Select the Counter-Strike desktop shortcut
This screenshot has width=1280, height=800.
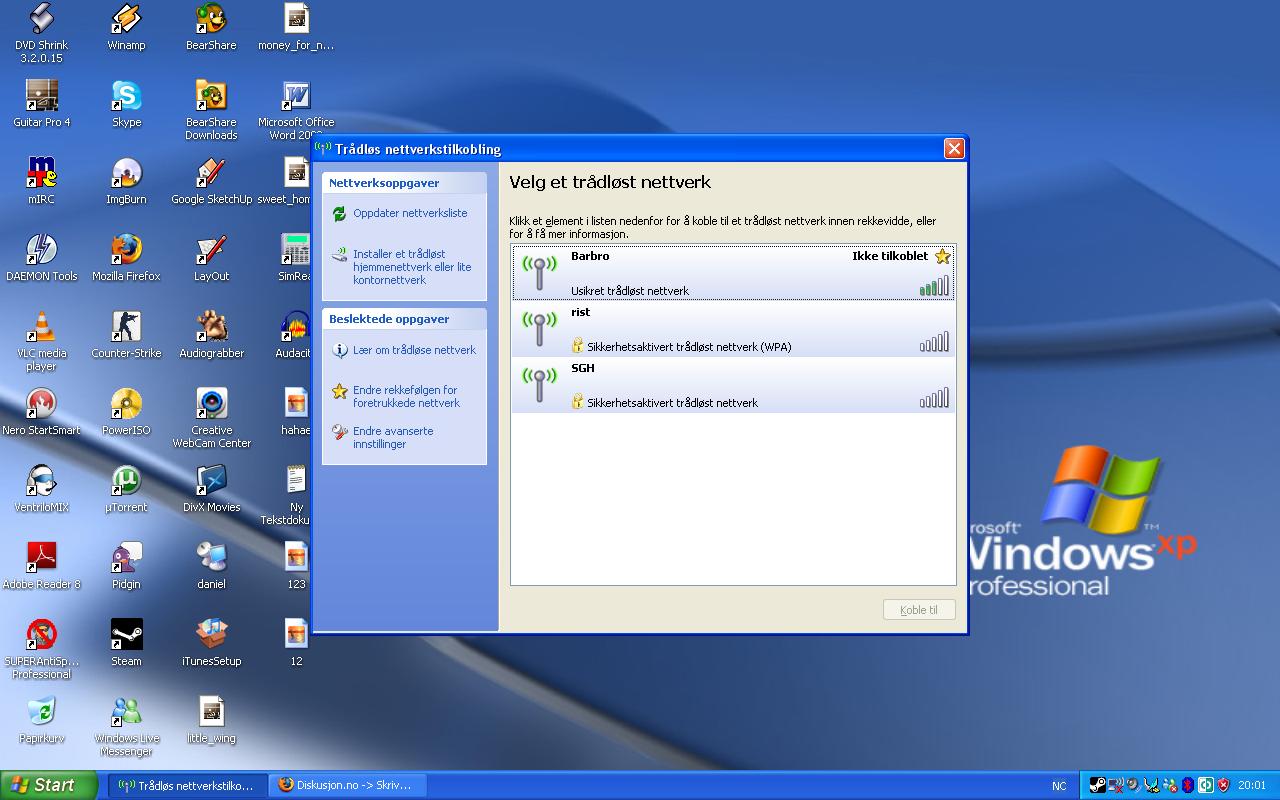(x=126, y=335)
